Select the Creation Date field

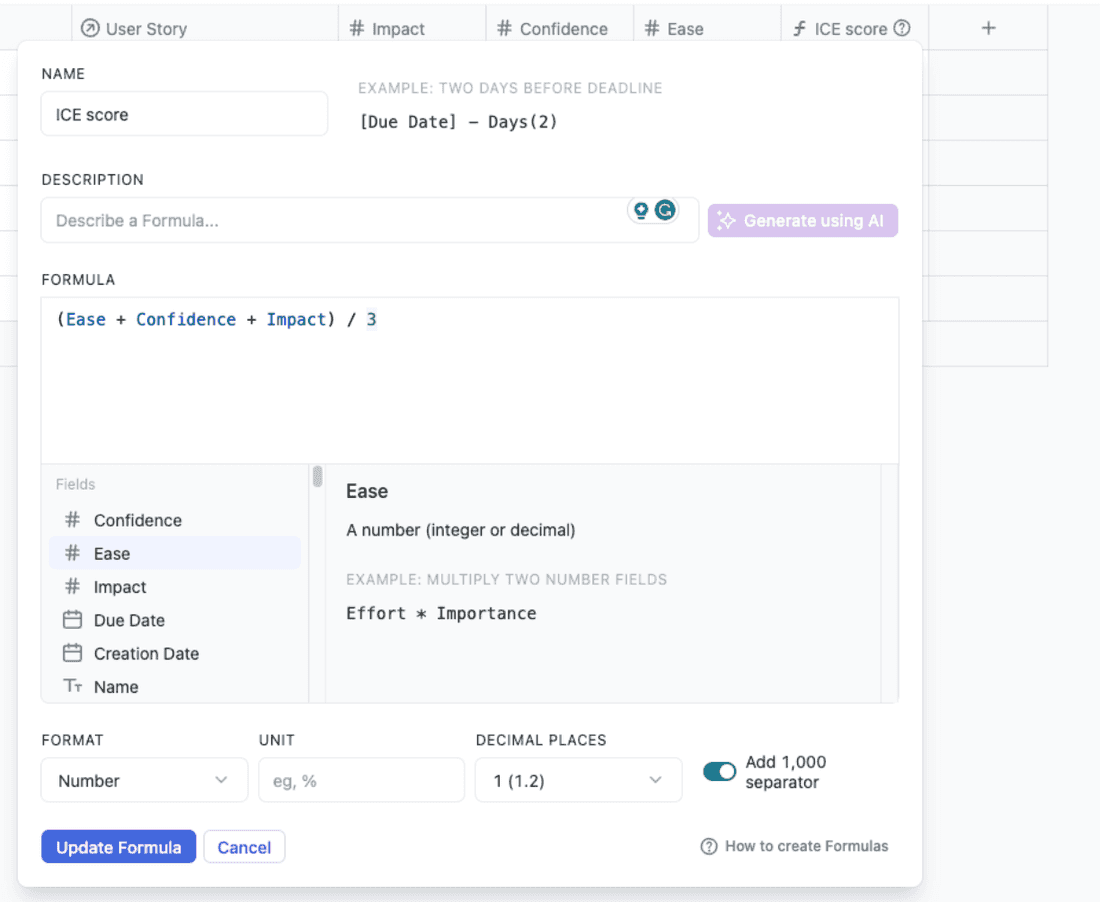[146, 653]
